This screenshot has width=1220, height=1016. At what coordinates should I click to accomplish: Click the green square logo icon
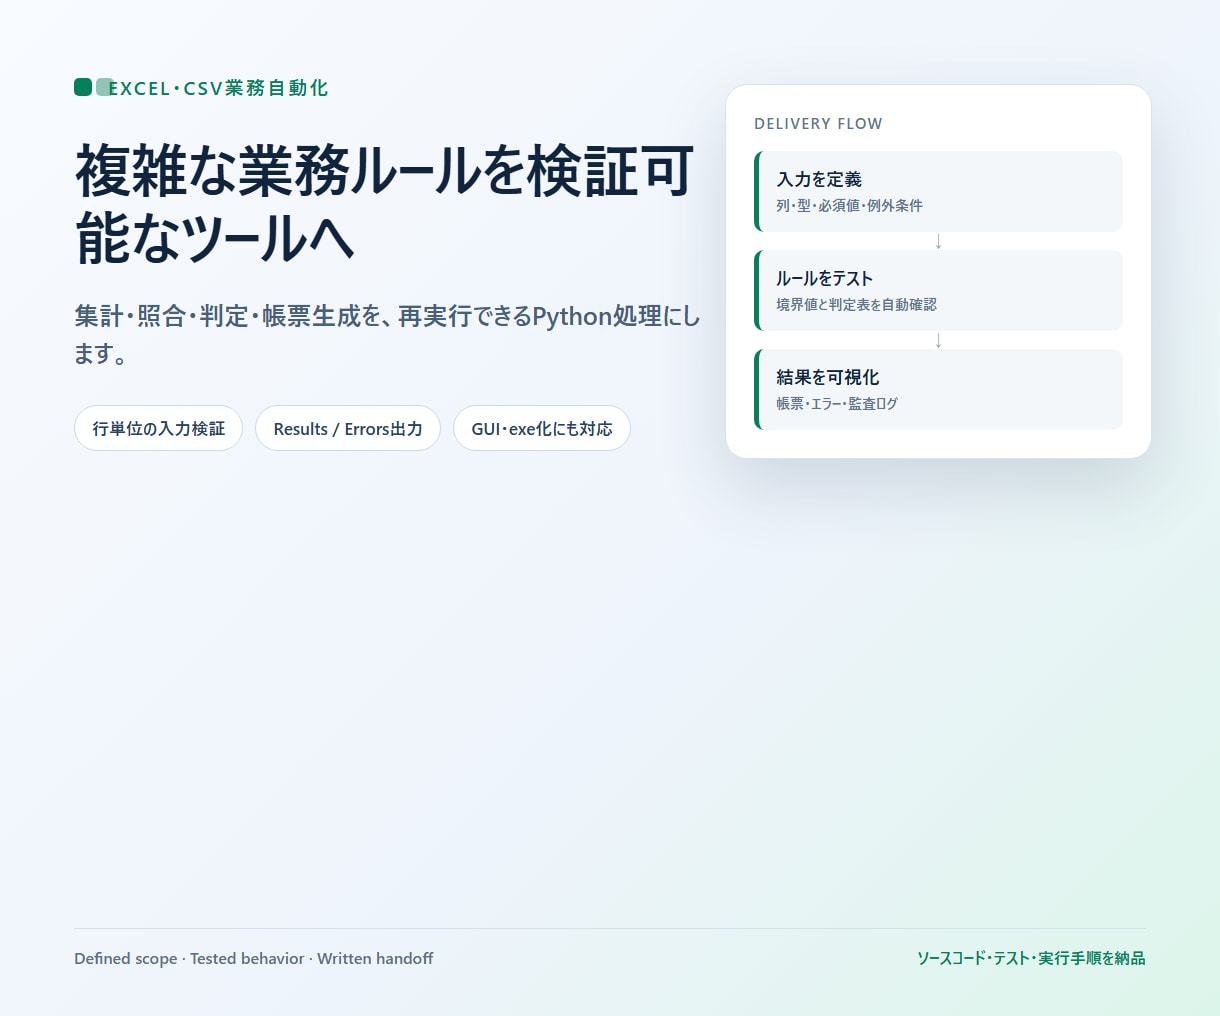point(83,87)
